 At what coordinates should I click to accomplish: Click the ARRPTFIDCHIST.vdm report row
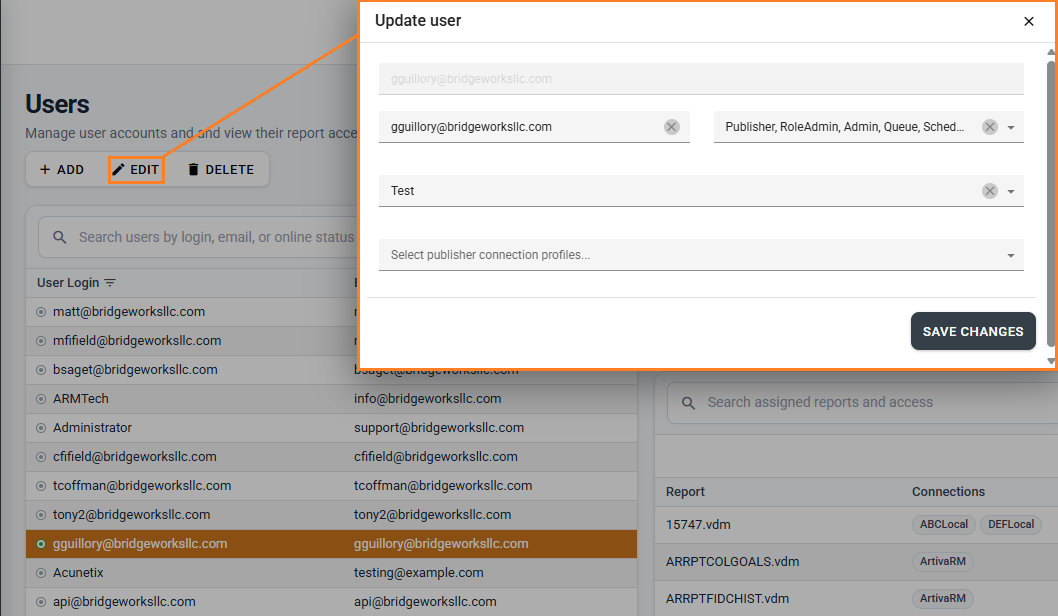click(856, 598)
